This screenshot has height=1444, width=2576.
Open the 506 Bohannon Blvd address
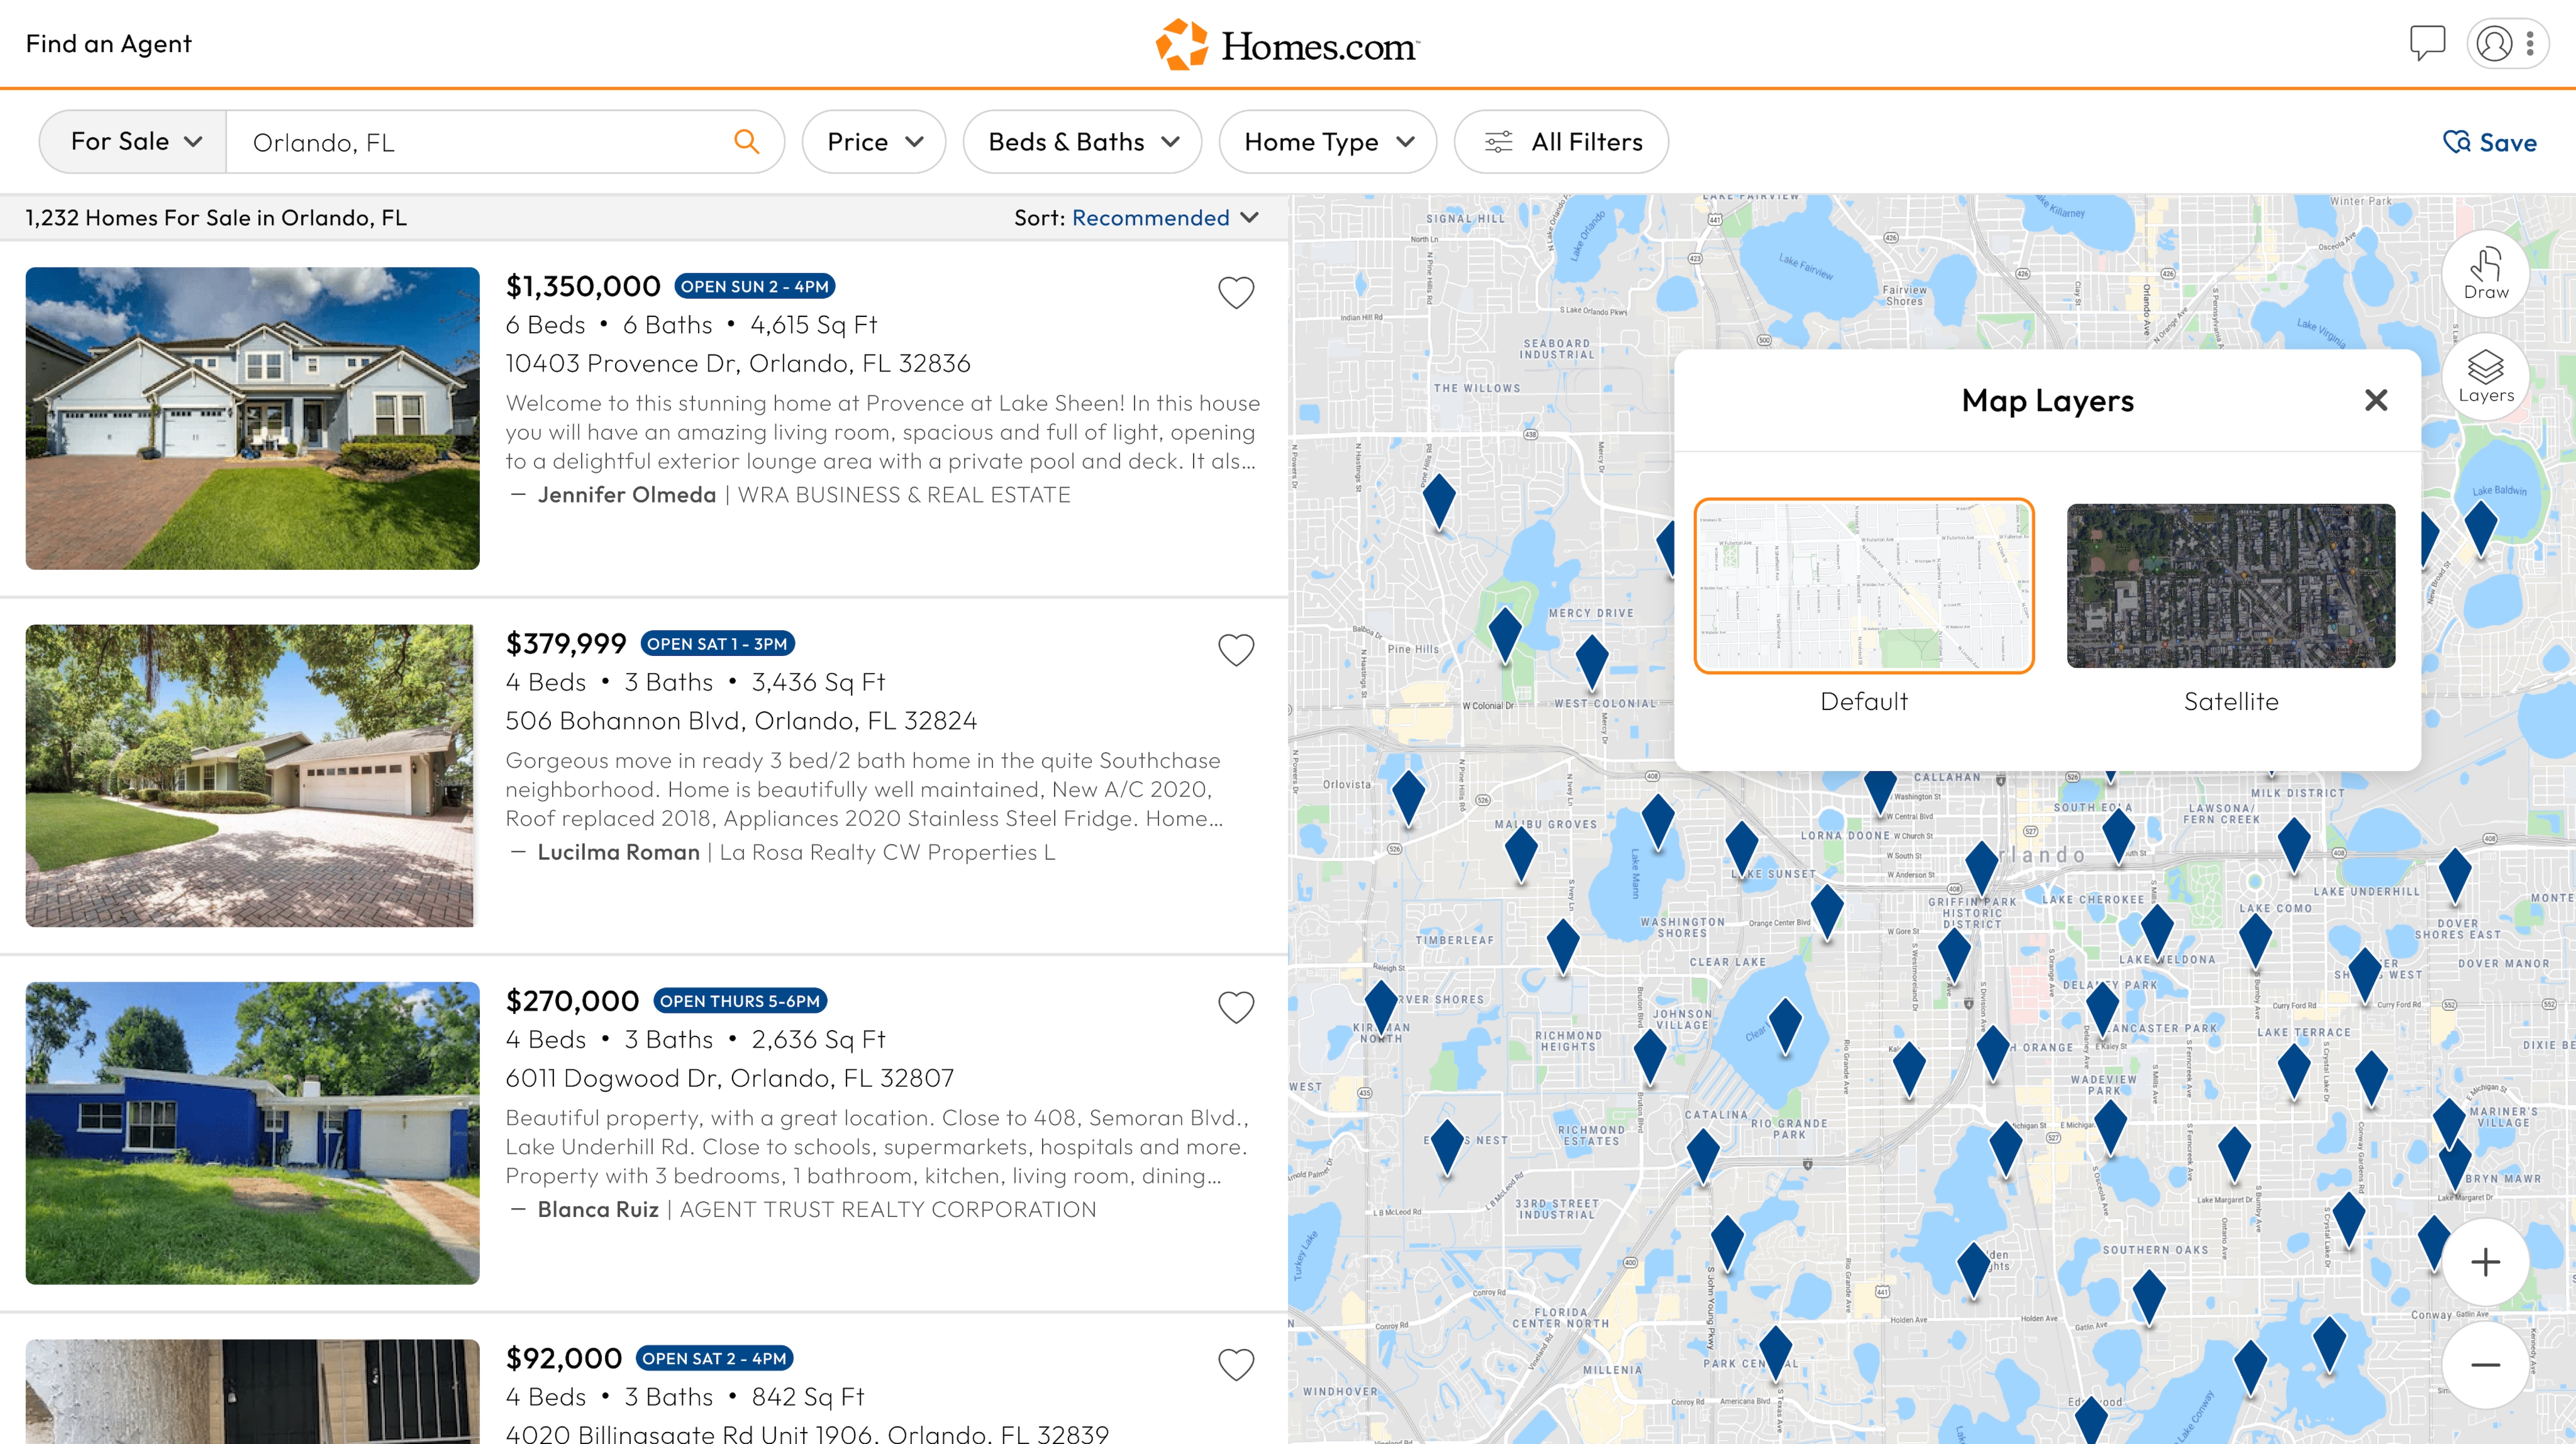coord(741,720)
